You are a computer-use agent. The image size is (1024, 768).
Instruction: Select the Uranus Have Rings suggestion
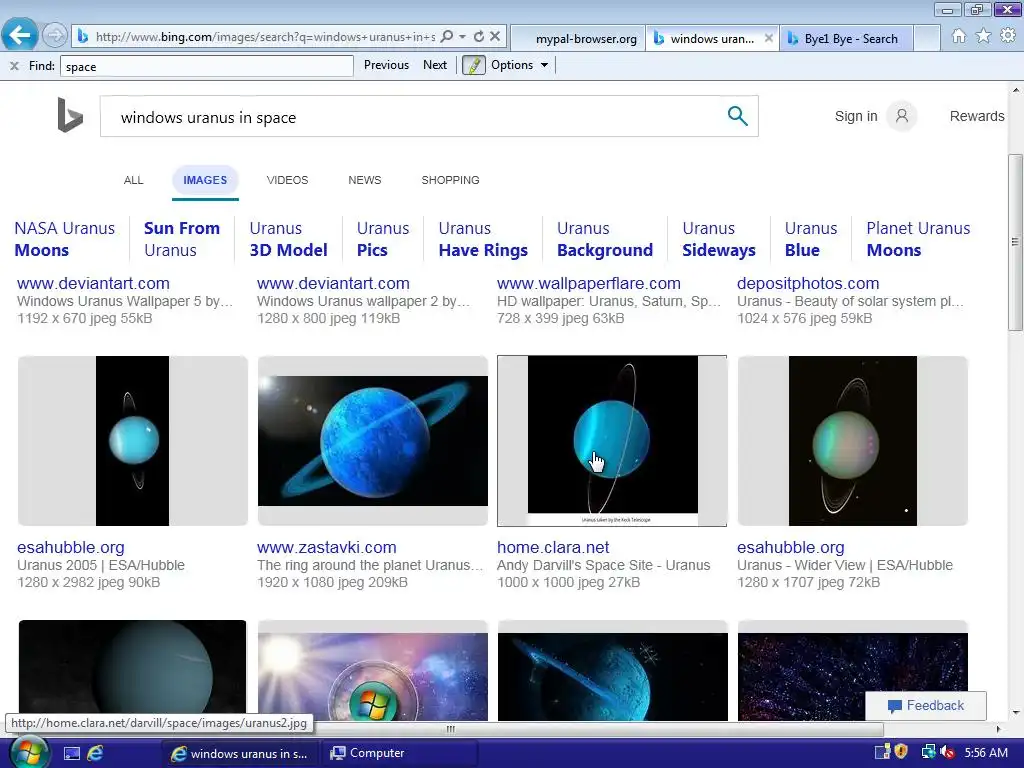[x=483, y=239]
